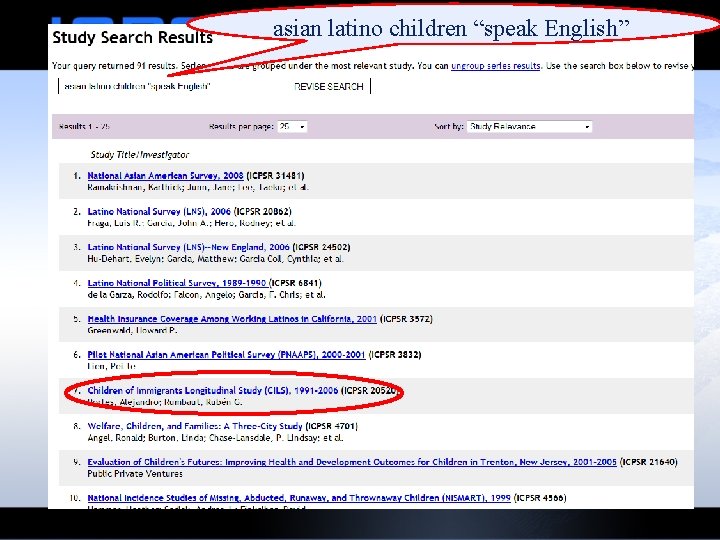Click investigators Fraga, Luis R. et al. text
The image size is (720, 540).
[191, 223]
